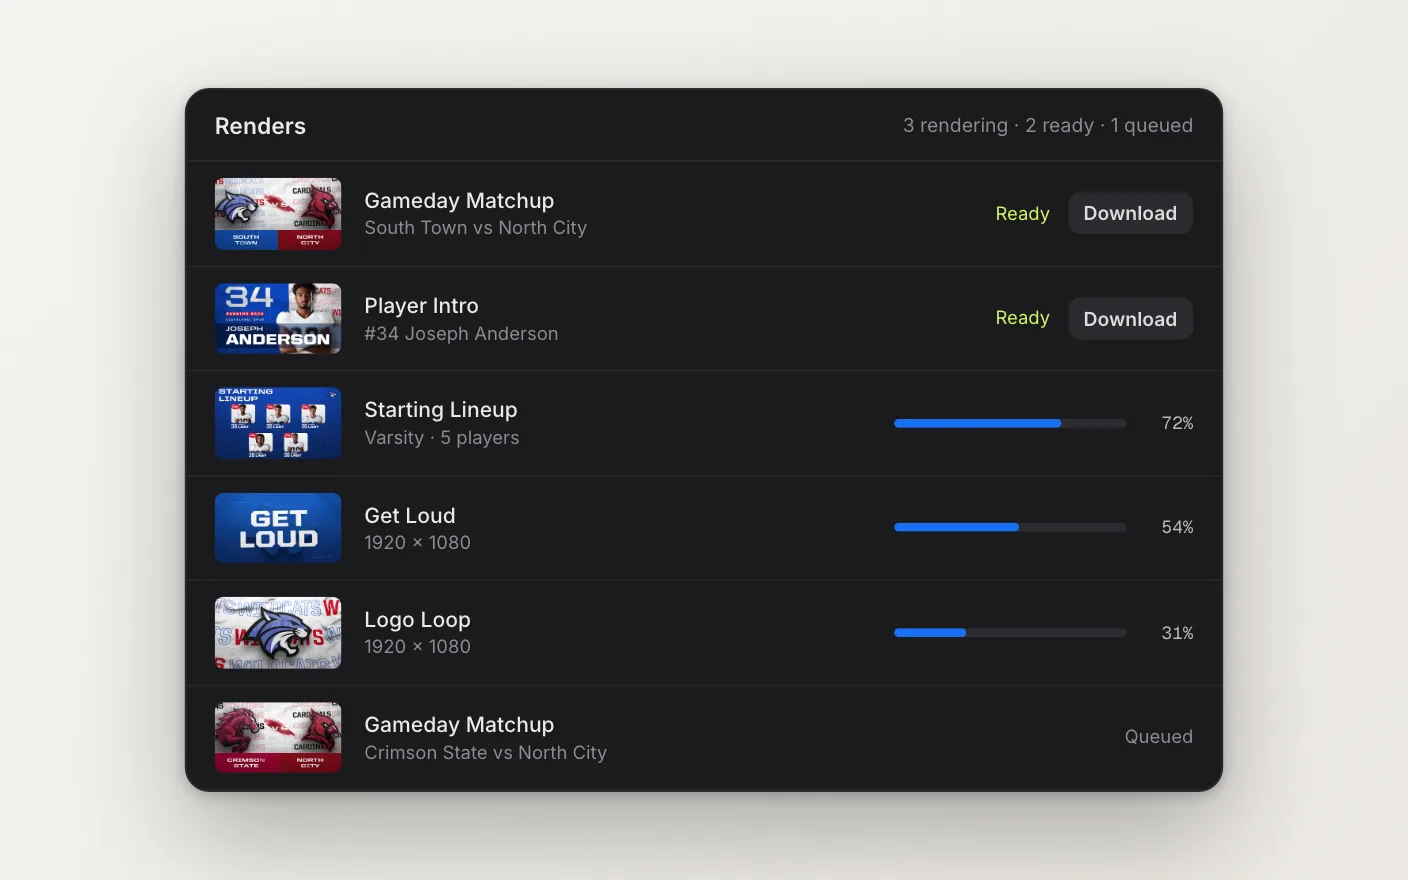Open the Starting Lineup thumbnail
This screenshot has width=1408, height=880.
coord(278,423)
